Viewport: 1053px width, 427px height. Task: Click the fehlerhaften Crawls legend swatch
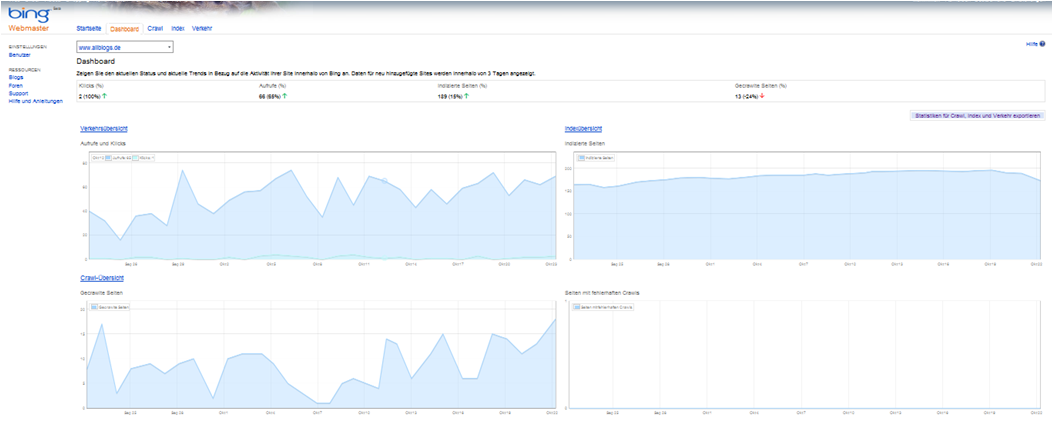tap(577, 307)
